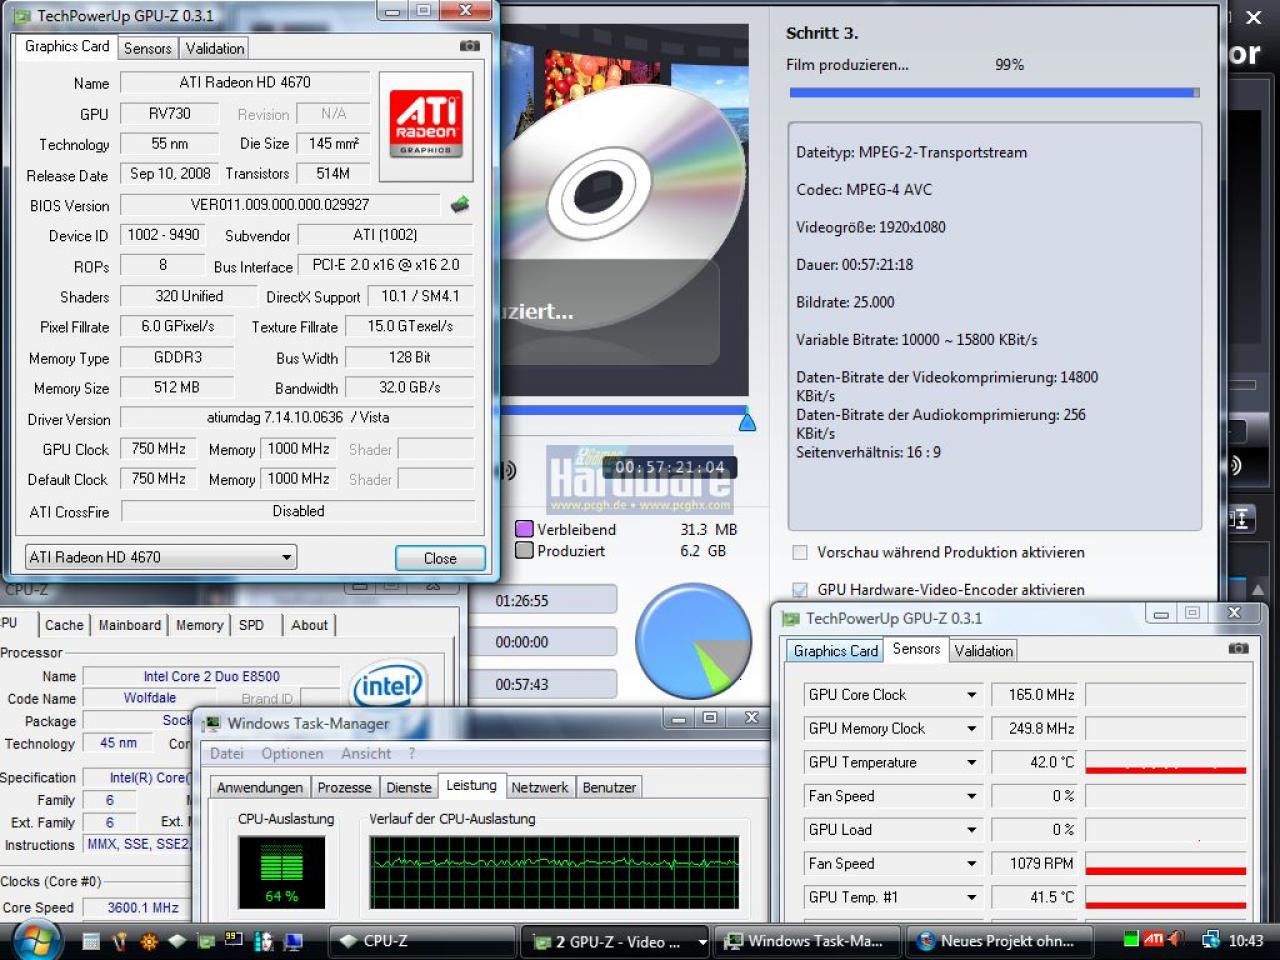The image size is (1280, 960).
Task: Click the blue triangle timeline marker
Action: tap(747, 421)
